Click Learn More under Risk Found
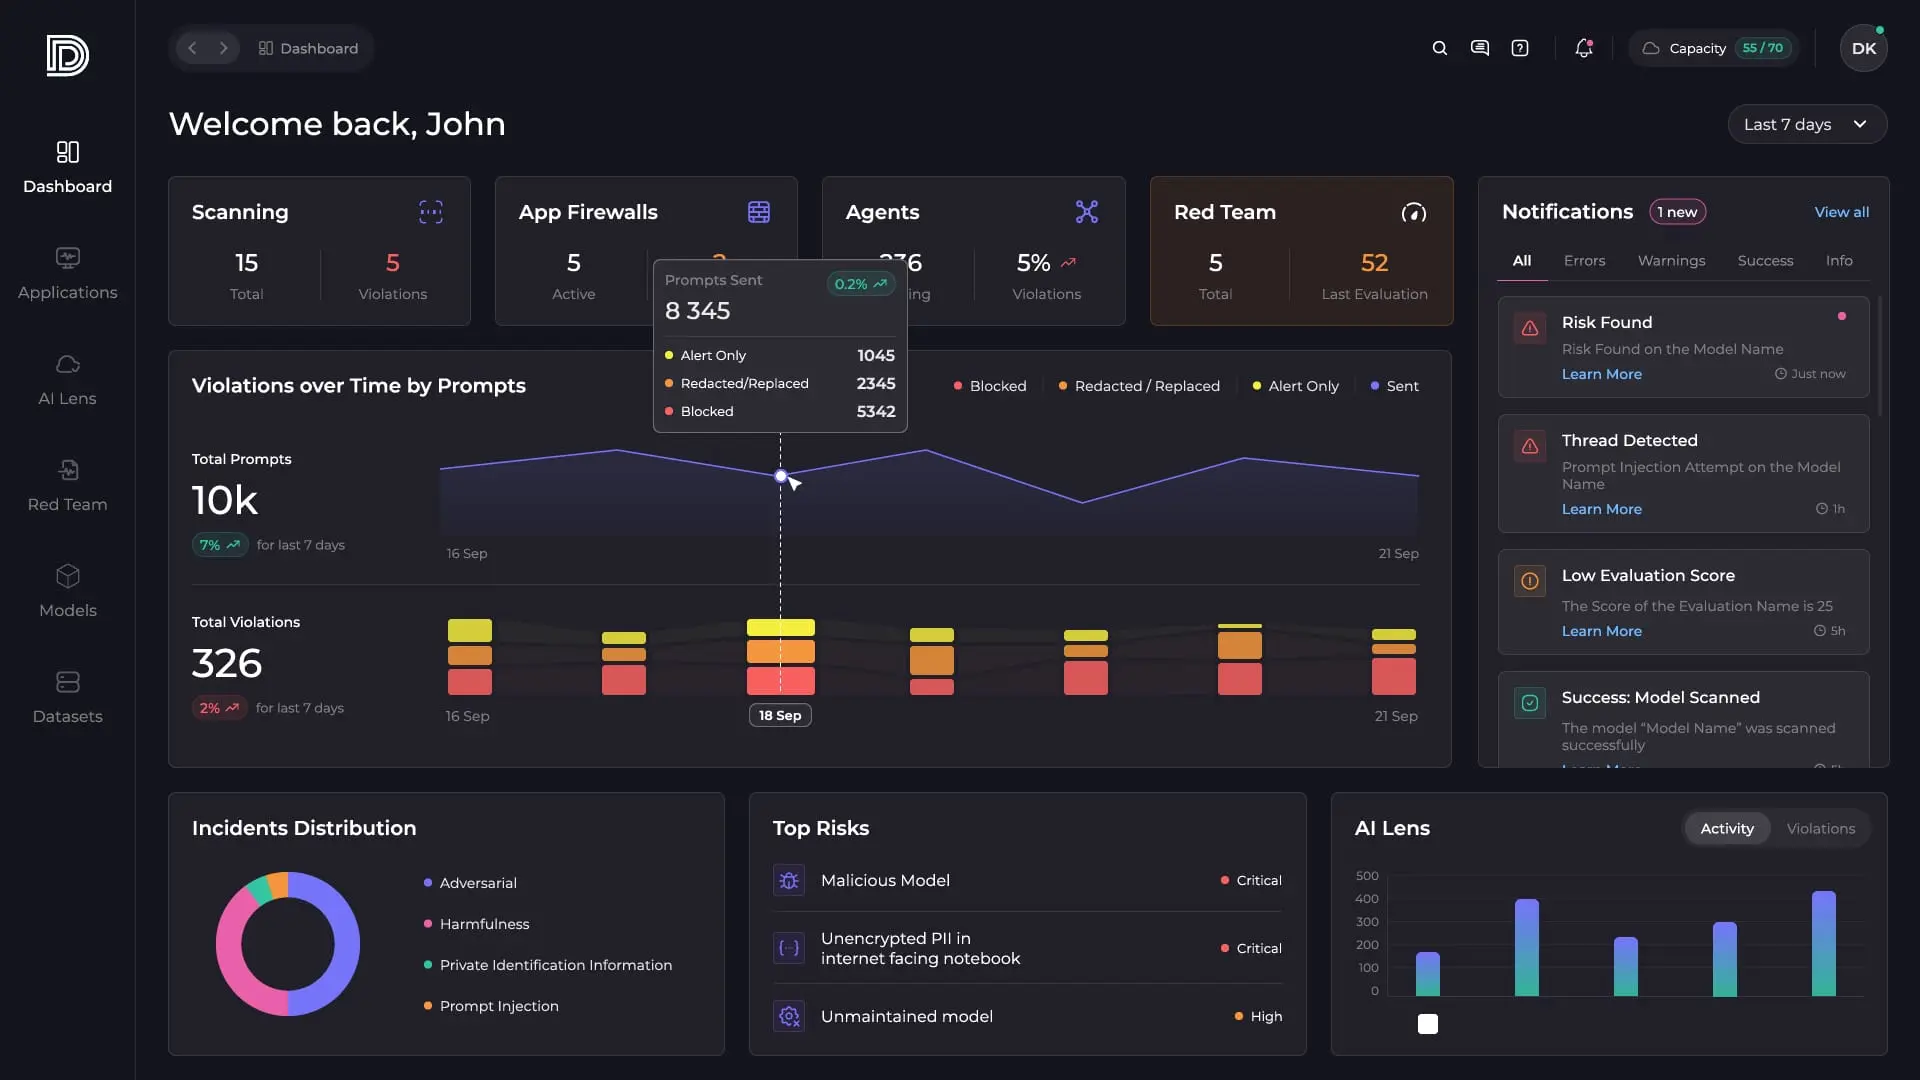This screenshot has width=1920, height=1080. (1601, 374)
